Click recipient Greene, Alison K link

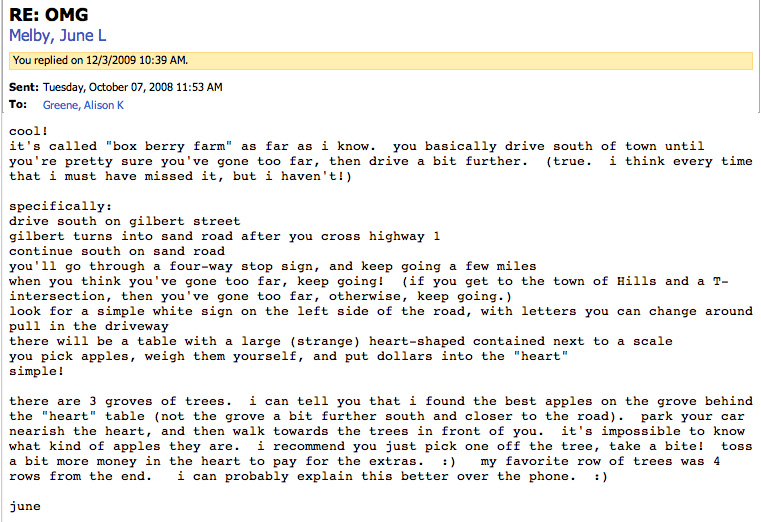coord(83,105)
